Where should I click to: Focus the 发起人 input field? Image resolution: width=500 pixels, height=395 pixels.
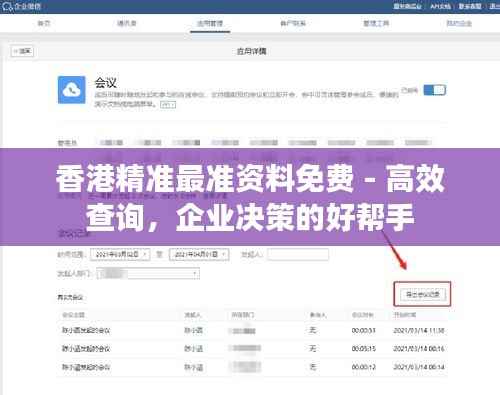click(x=298, y=255)
